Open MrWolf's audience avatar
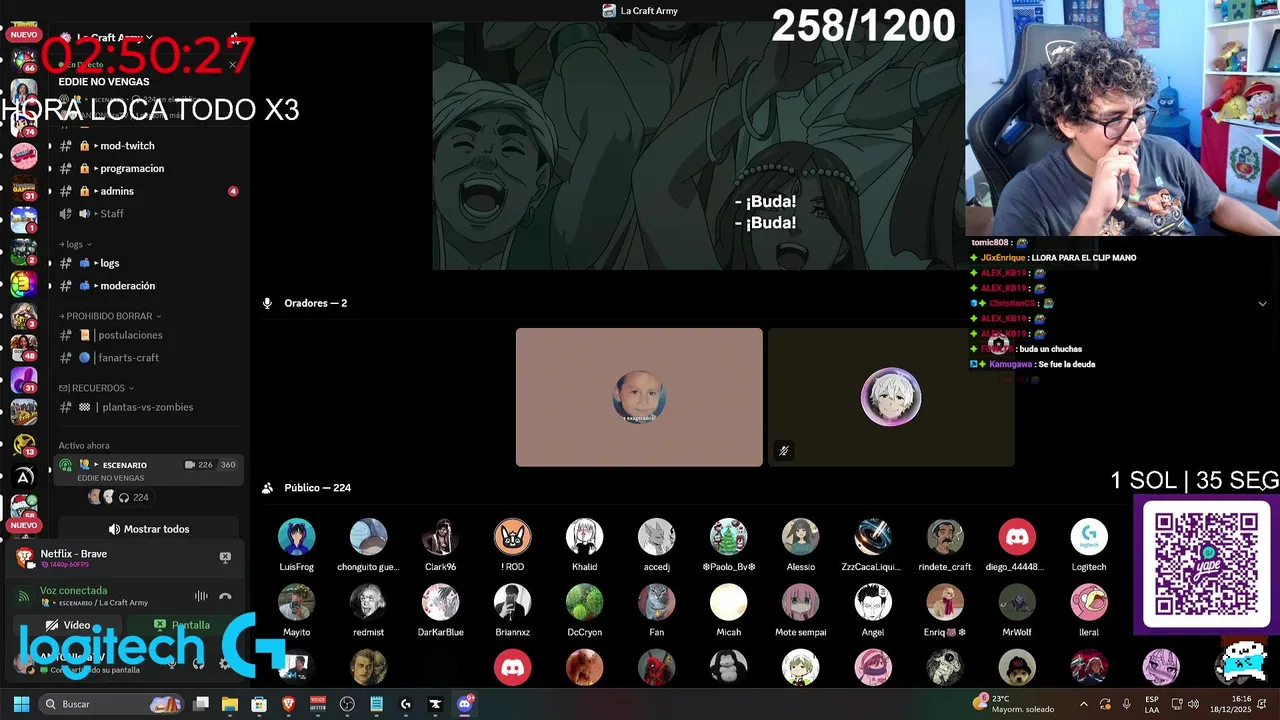The image size is (1280, 720). (1017, 602)
